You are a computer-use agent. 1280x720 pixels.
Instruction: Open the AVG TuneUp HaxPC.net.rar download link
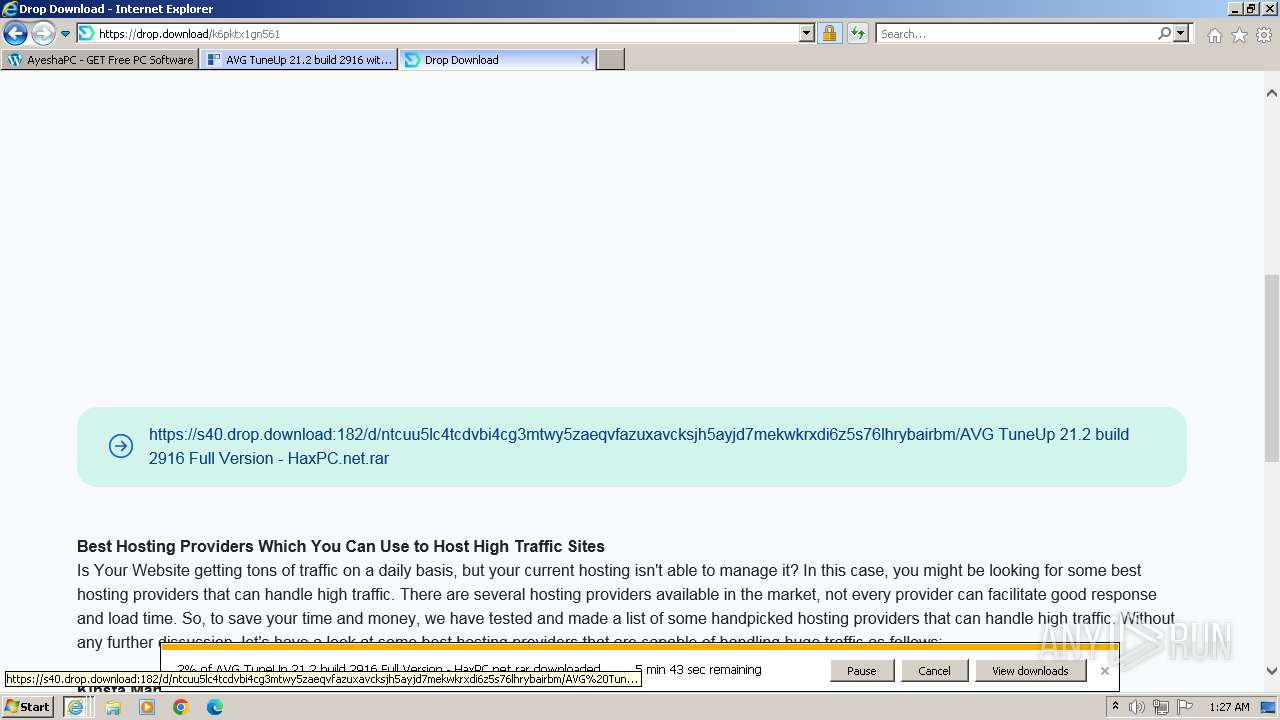point(639,446)
